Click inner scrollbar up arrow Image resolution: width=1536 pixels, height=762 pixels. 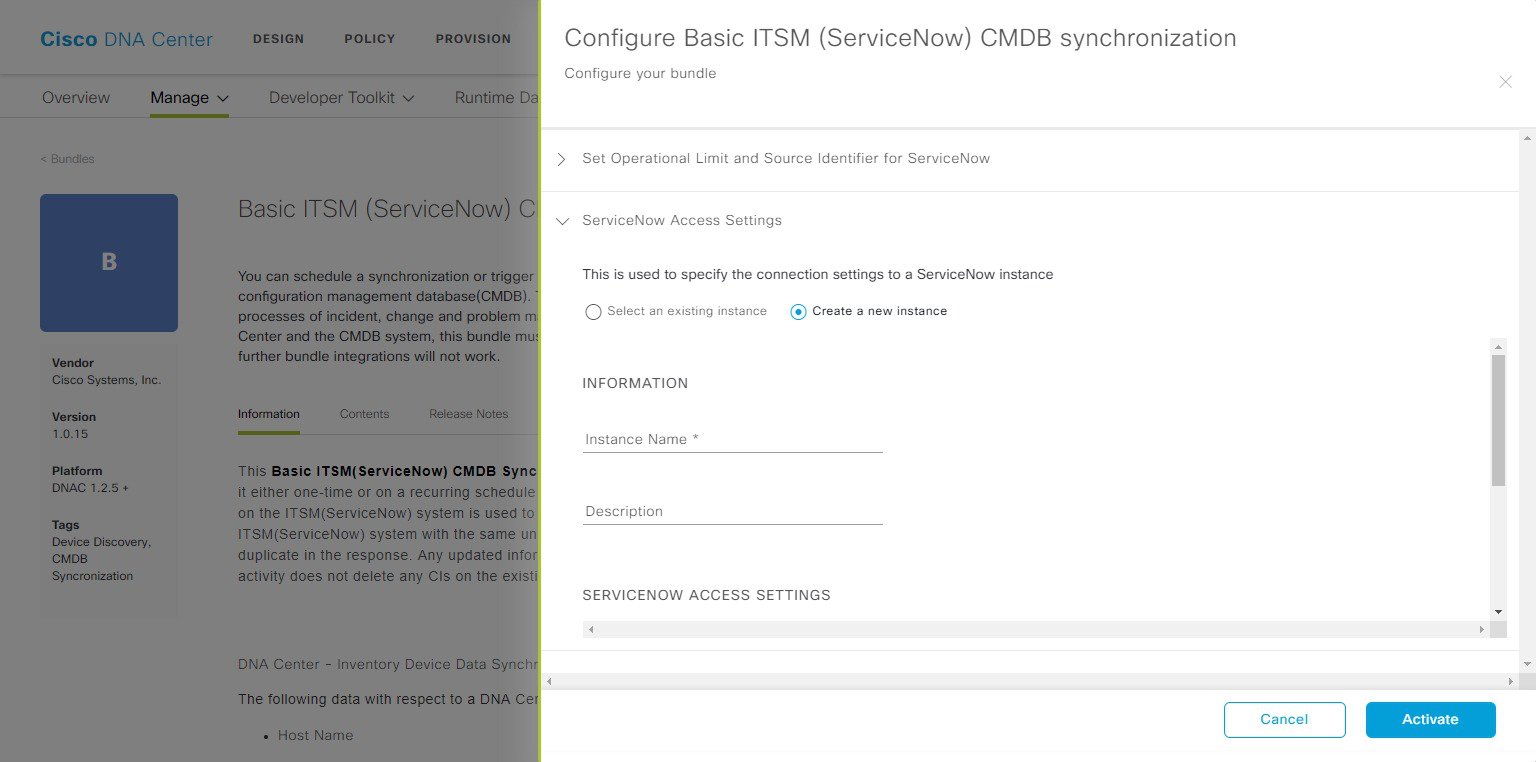pyautogui.click(x=1498, y=346)
